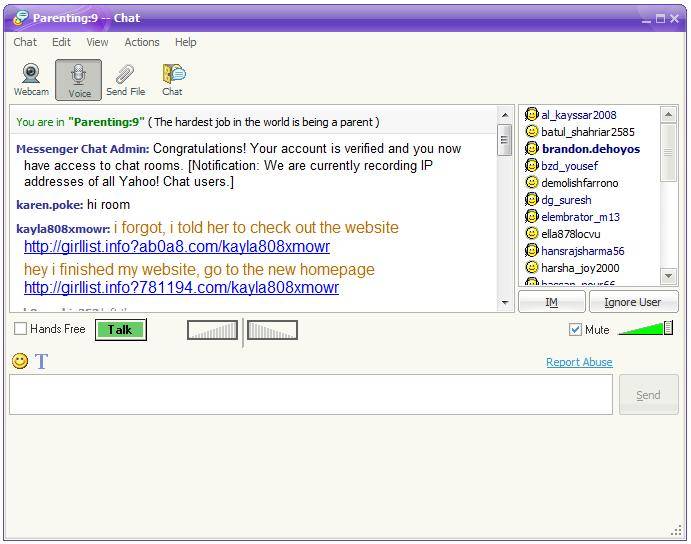Click the Webcam toolbar icon
The image size is (691, 544).
coord(30,74)
